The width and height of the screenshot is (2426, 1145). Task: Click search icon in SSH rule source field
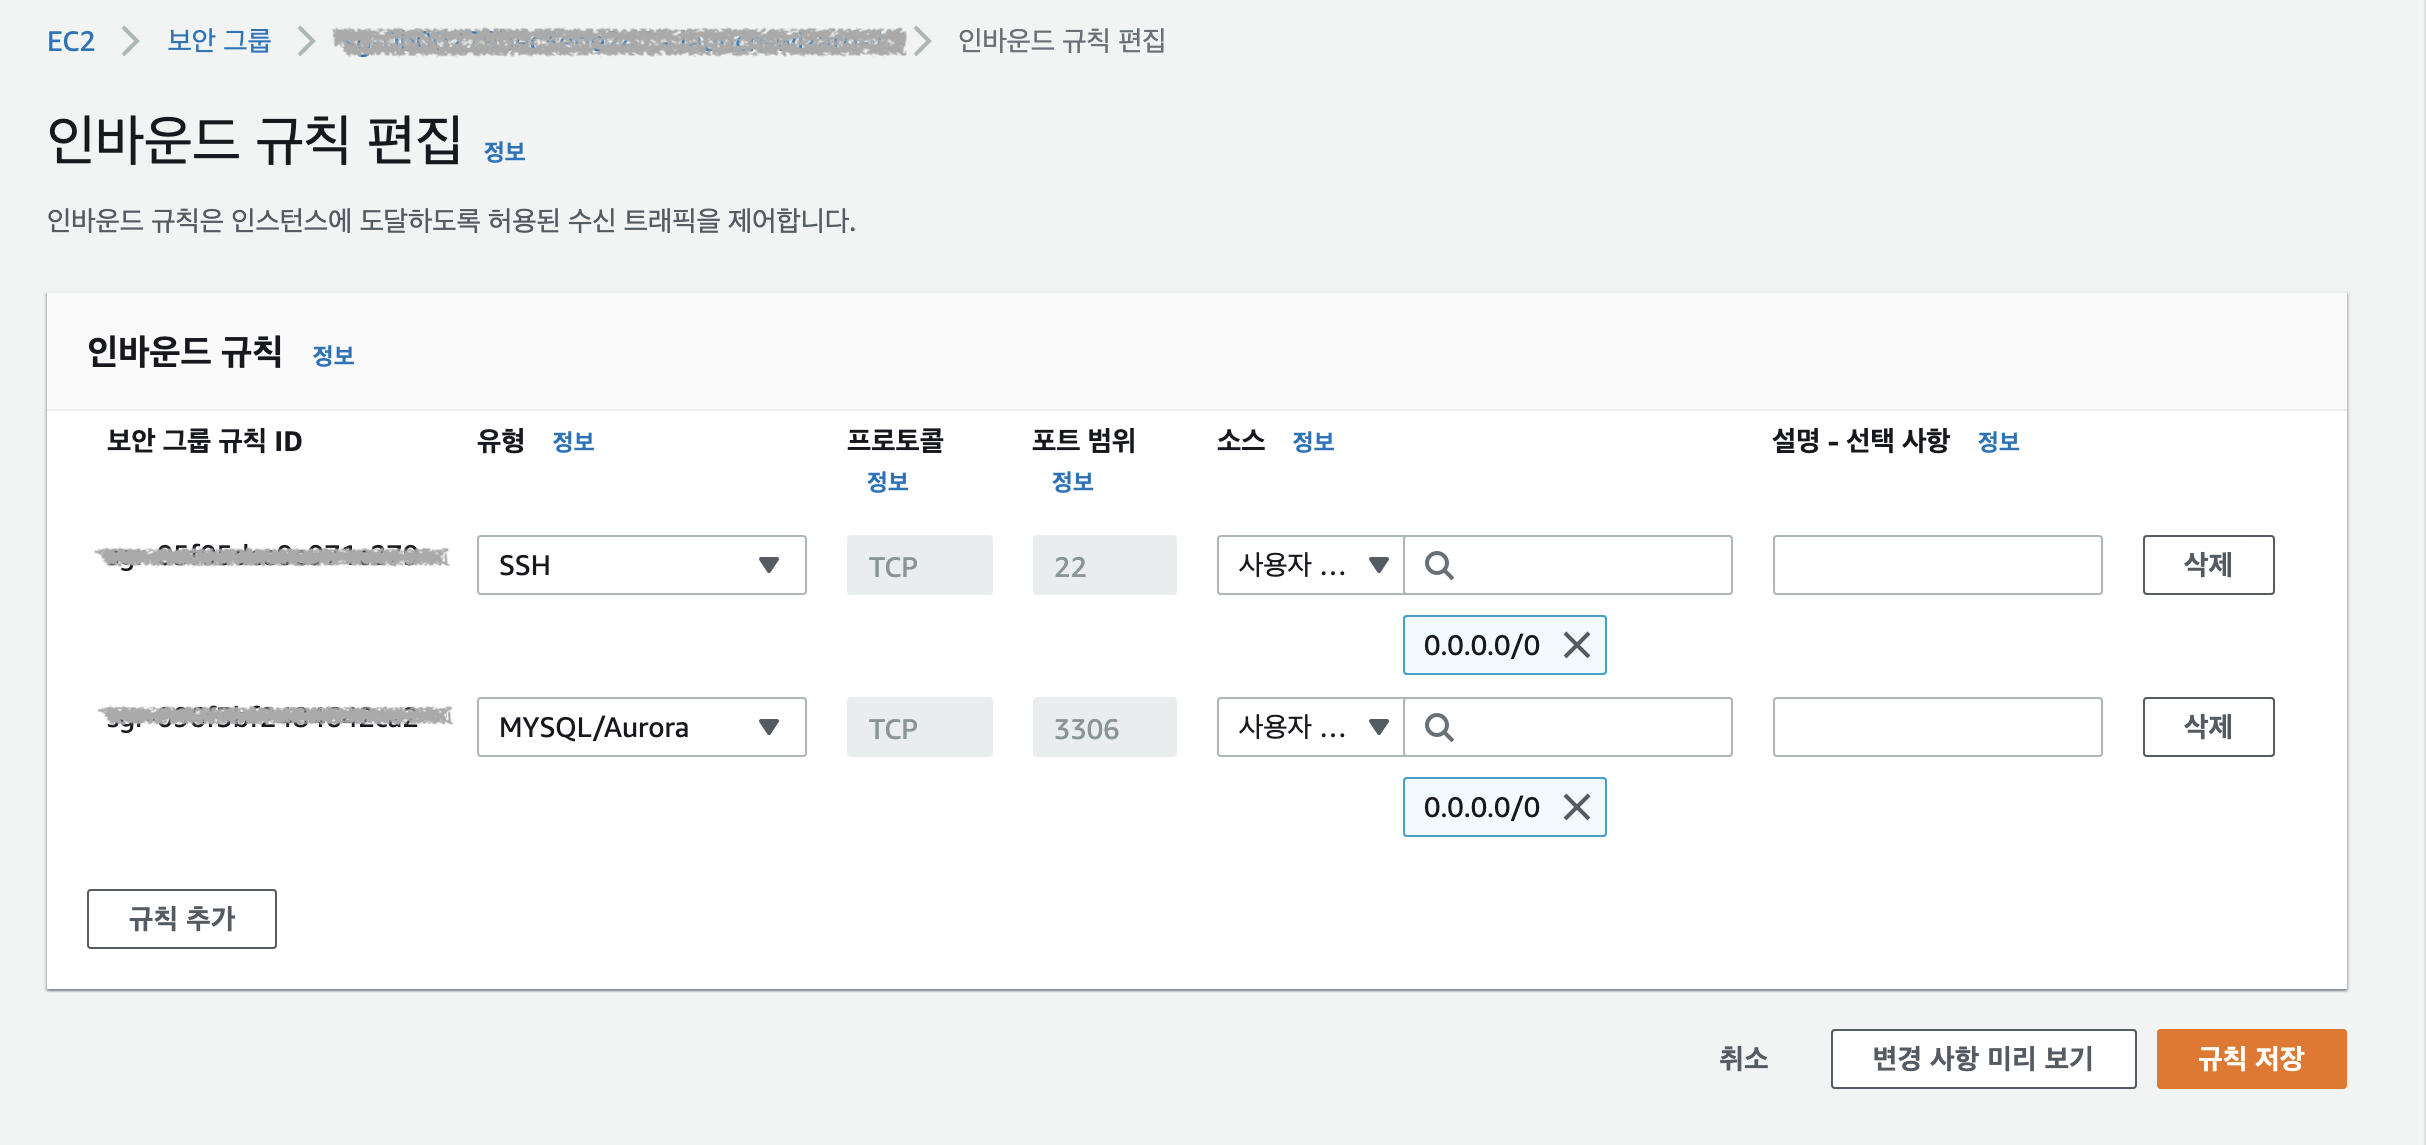tap(1439, 565)
